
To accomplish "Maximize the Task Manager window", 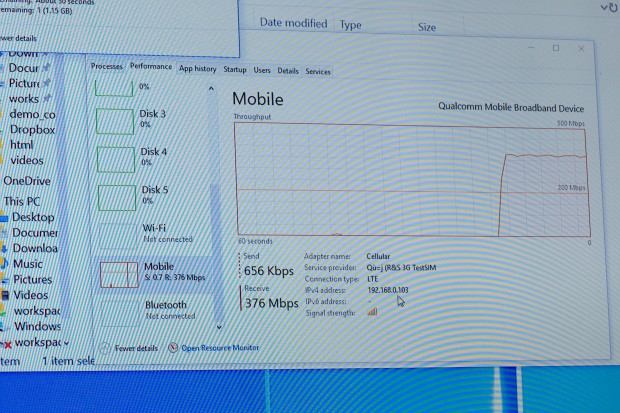I will click(x=556, y=48).
